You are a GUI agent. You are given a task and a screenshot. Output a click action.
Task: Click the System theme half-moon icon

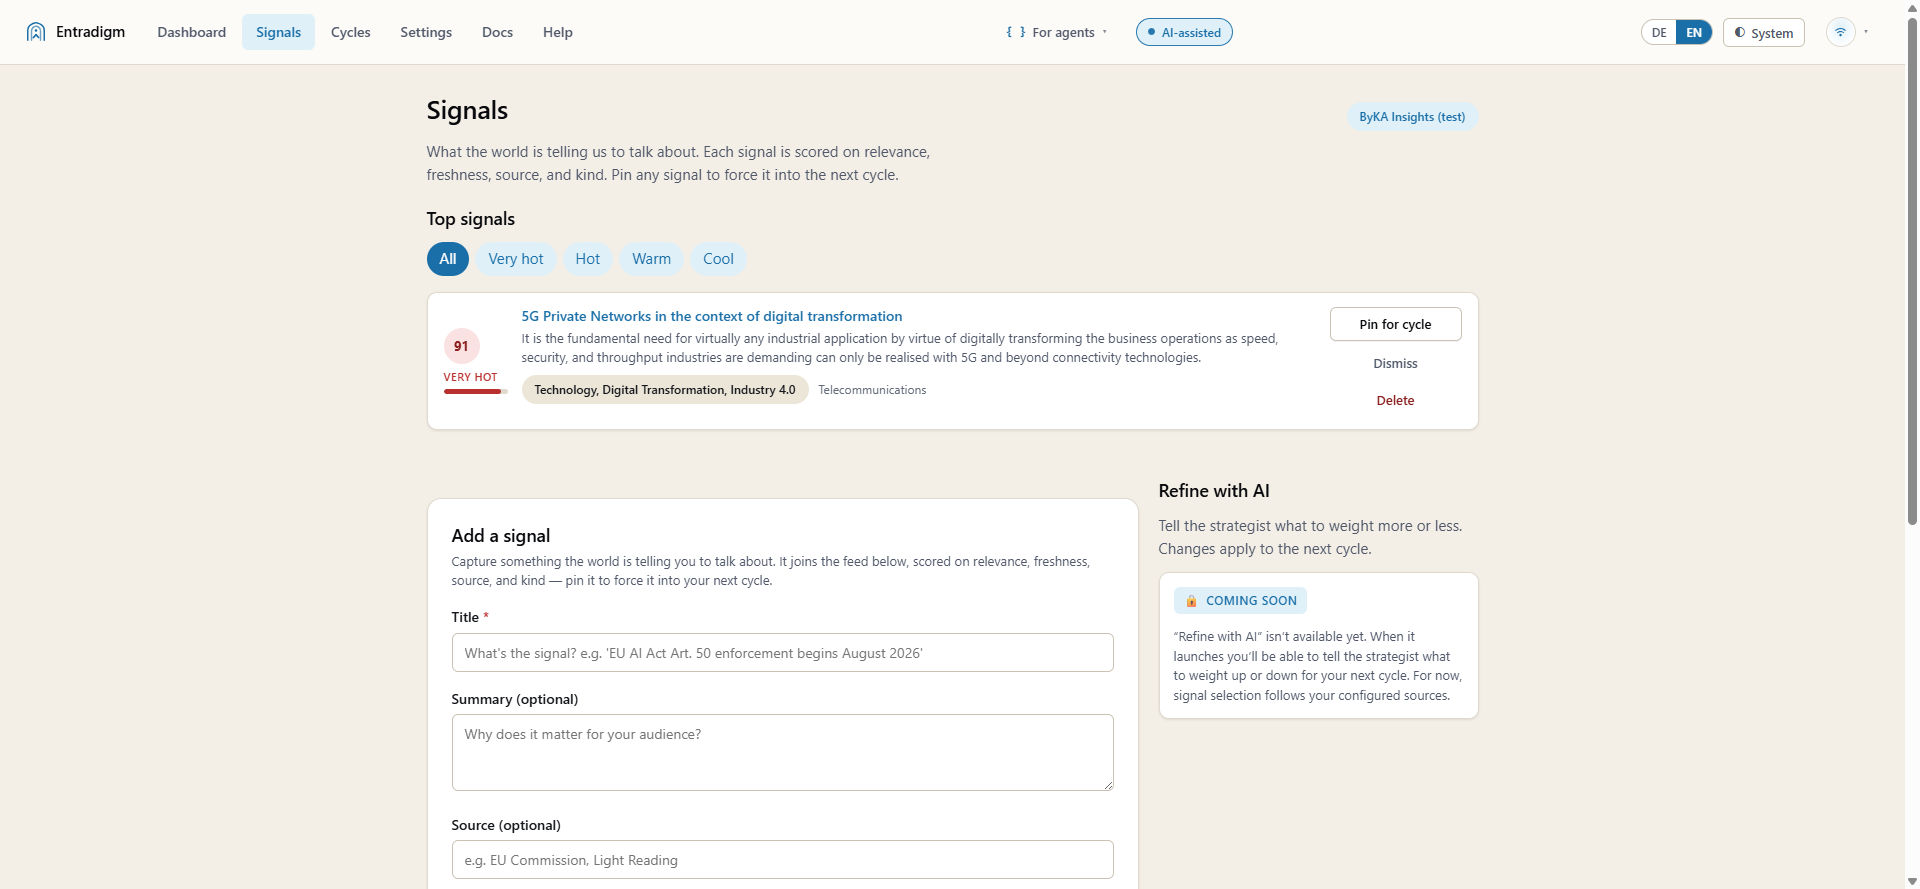1740,32
